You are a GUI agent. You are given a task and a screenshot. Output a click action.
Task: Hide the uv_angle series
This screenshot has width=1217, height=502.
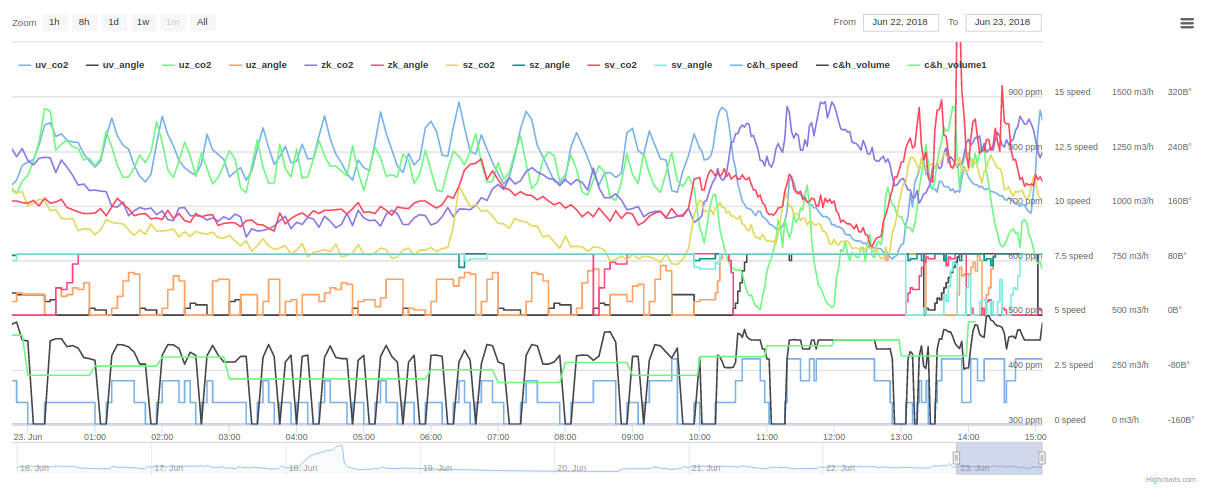[122, 65]
